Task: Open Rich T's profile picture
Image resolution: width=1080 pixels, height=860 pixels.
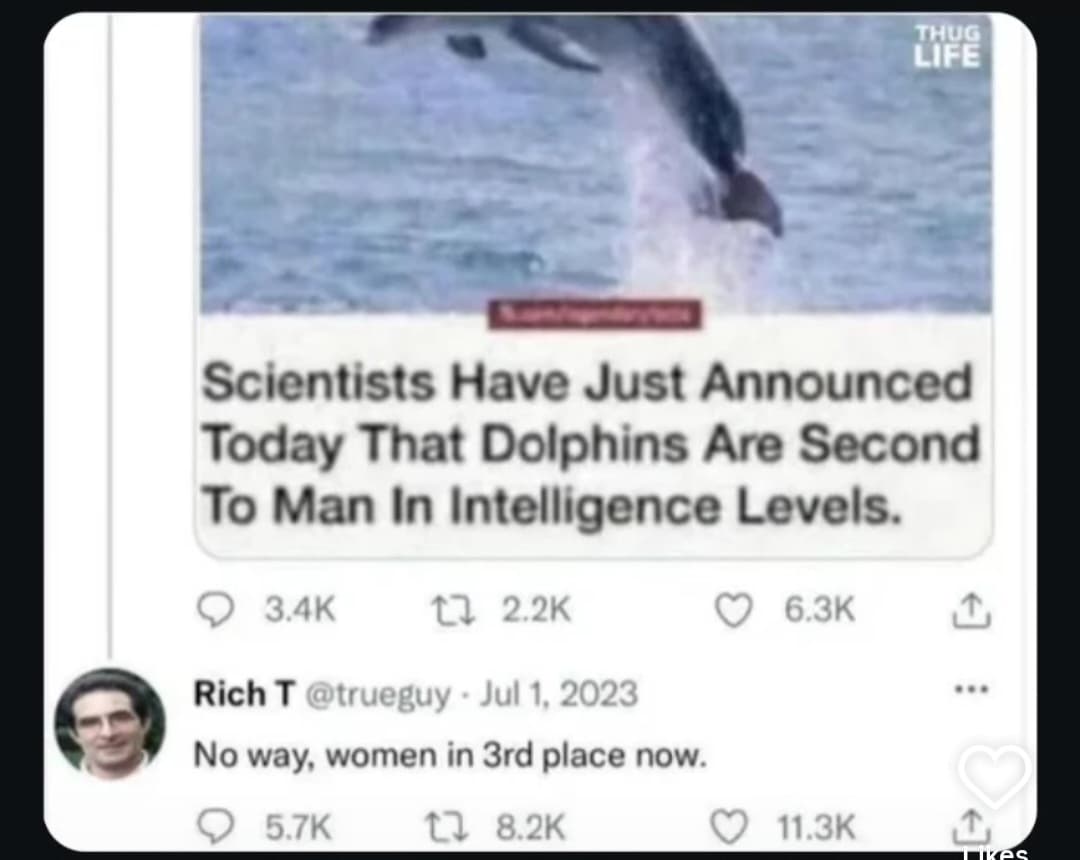Action: point(110,723)
